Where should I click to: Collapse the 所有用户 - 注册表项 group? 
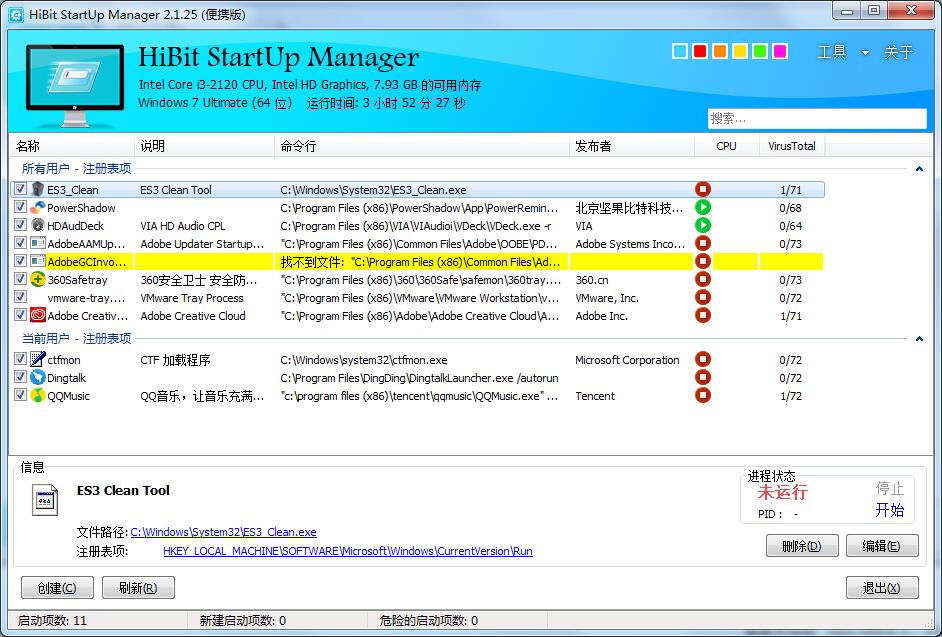[x=919, y=169]
